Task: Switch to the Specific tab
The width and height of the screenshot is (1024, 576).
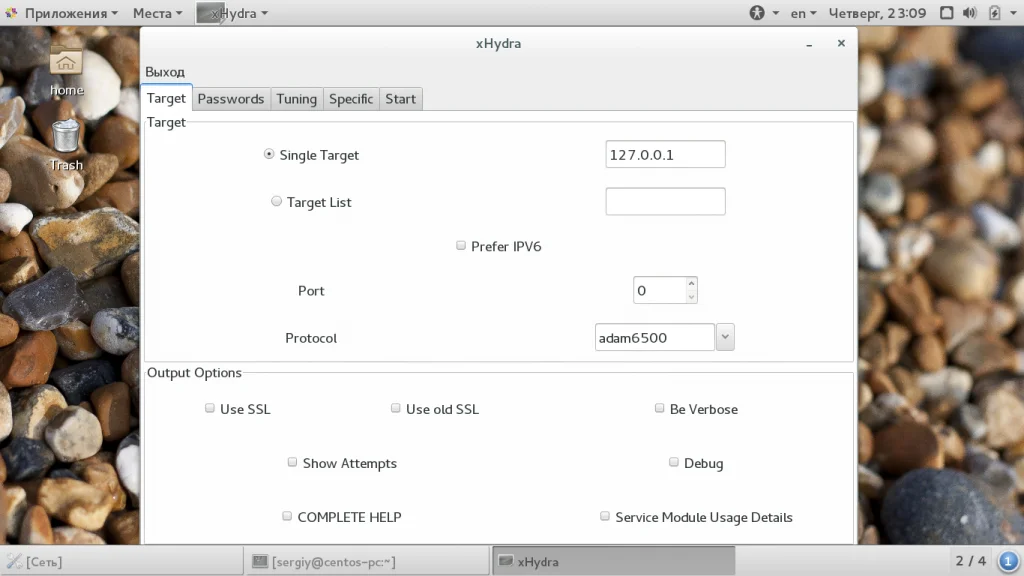Action: (351, 99)
